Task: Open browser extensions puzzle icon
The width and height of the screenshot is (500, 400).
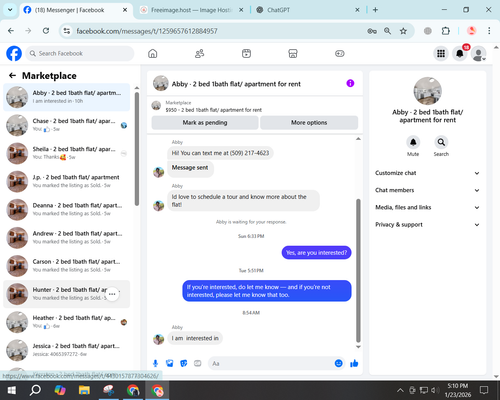Action: click(446, 31)
